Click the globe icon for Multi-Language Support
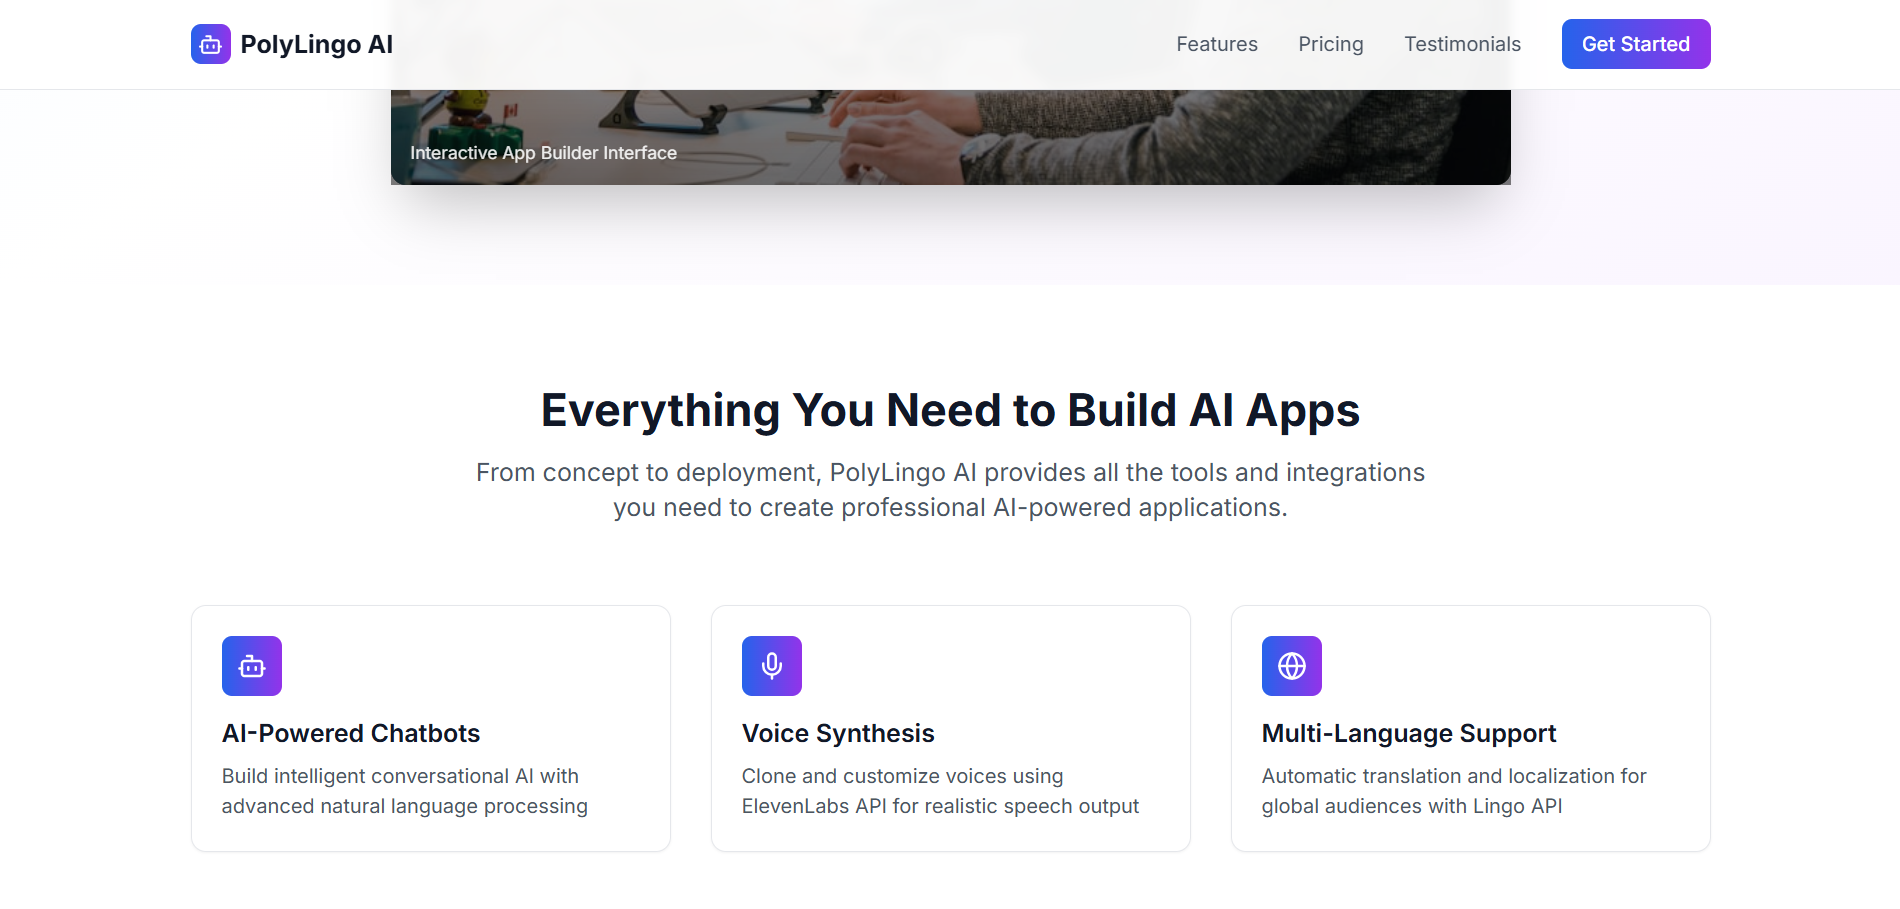Screen dimensions: 1900x909 click(x=1292, y=666)
